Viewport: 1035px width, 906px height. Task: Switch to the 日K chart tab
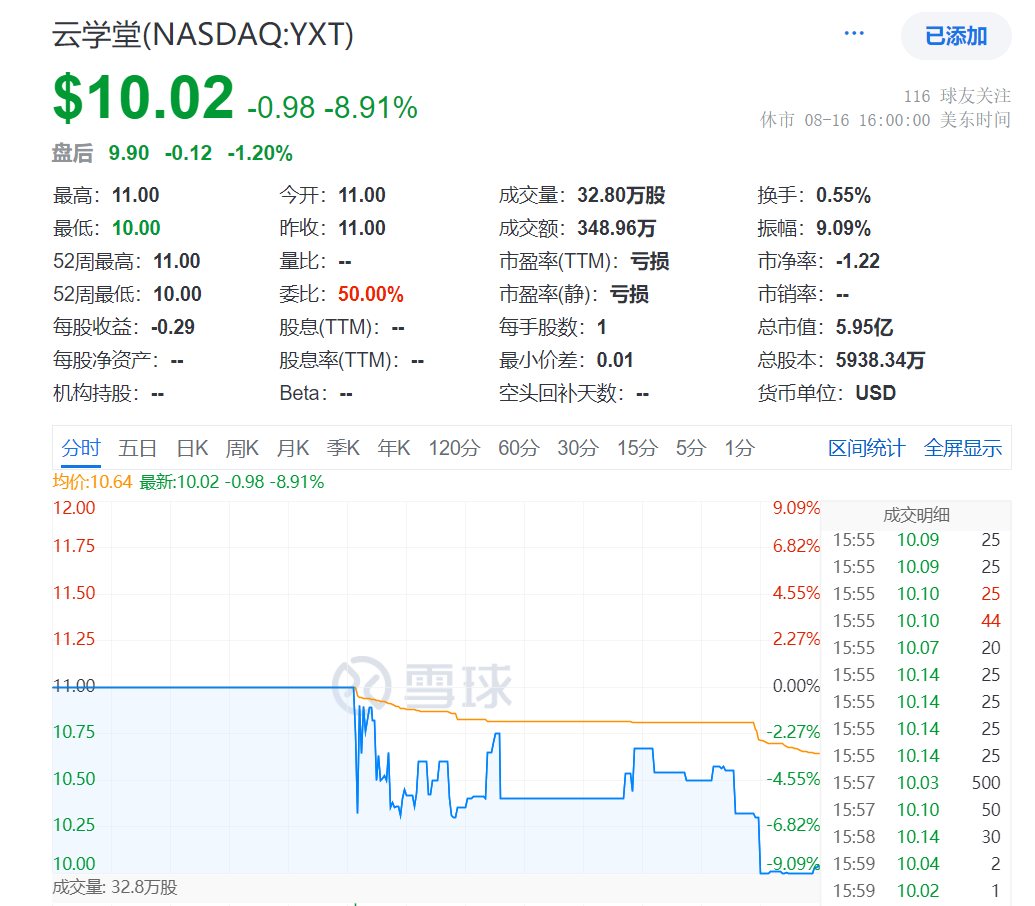click(x=192, y=448)
